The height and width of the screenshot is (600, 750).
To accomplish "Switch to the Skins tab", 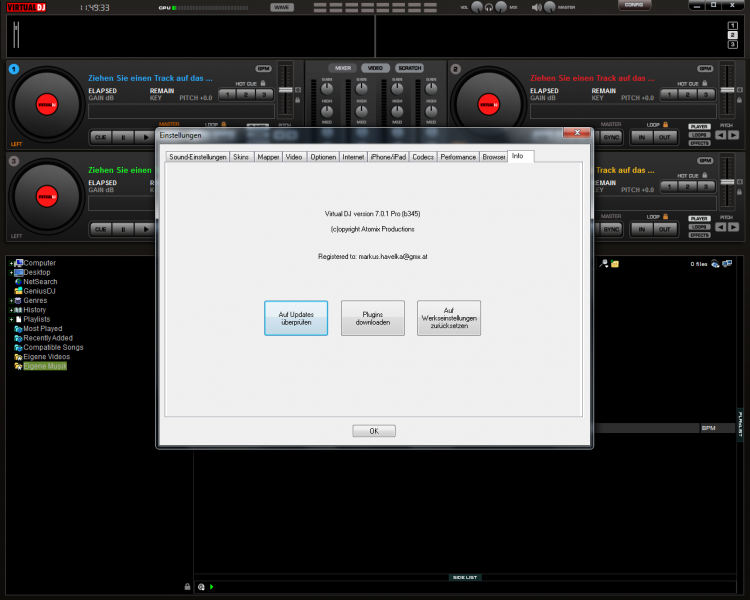I will click(241, 157).
